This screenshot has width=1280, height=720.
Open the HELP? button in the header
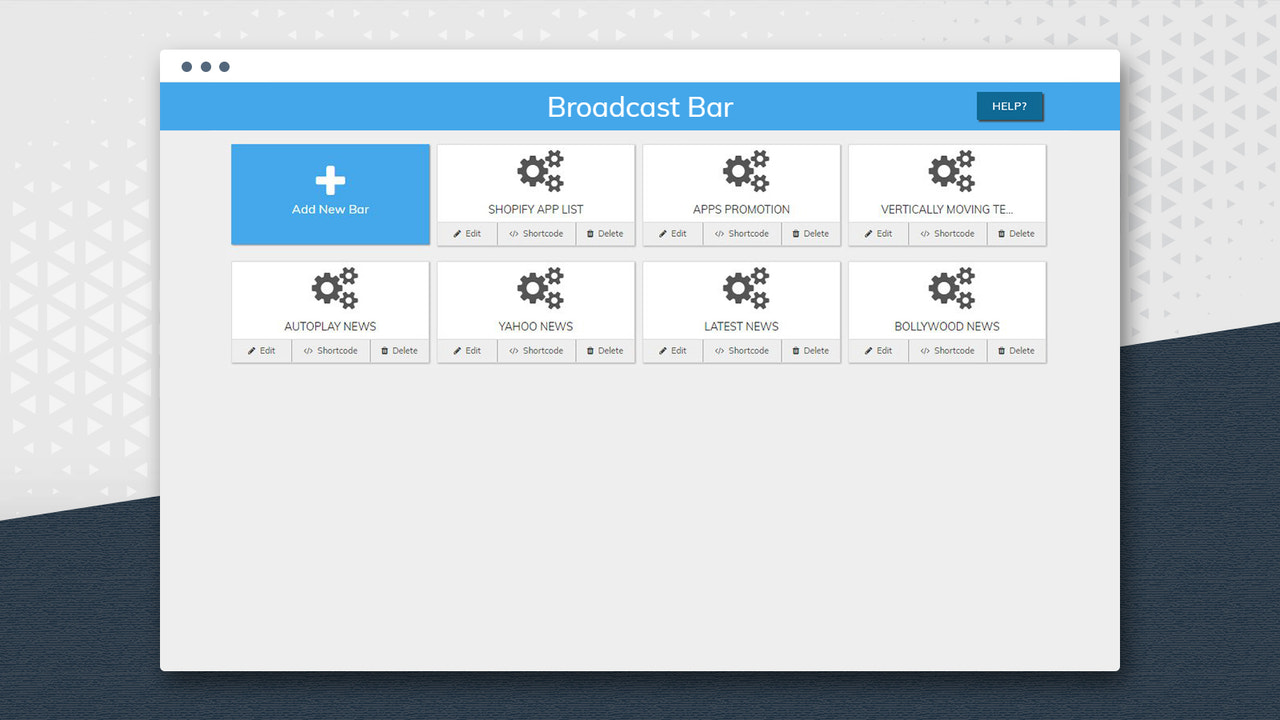[1009, 105]
